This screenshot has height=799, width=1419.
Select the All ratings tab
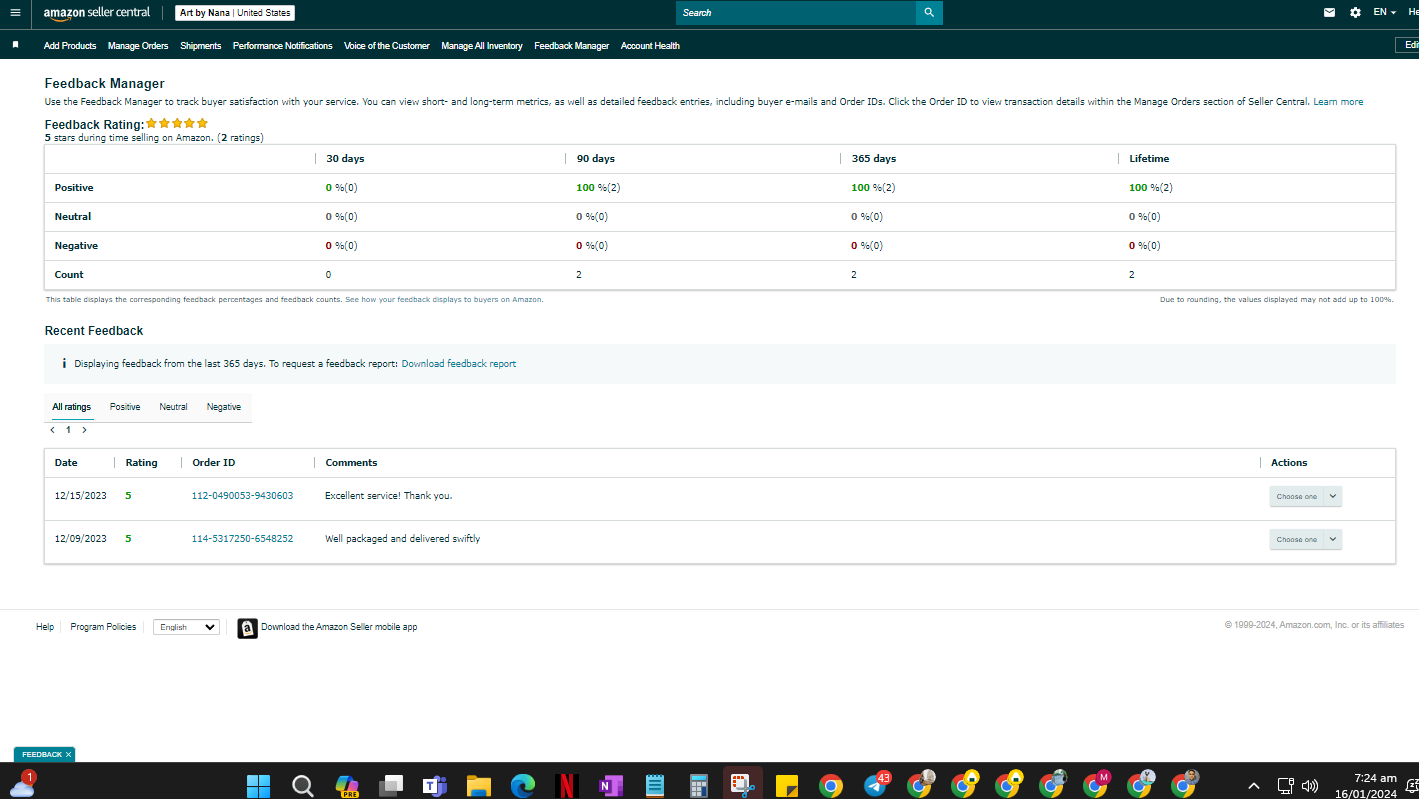pyautogui.click(x=72, y=407)
